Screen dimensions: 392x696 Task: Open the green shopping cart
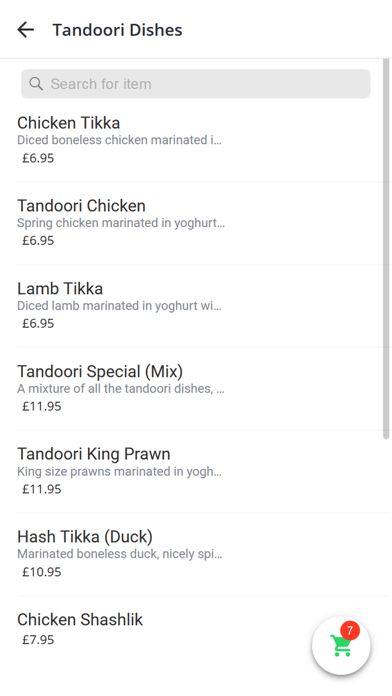(341, 645)
